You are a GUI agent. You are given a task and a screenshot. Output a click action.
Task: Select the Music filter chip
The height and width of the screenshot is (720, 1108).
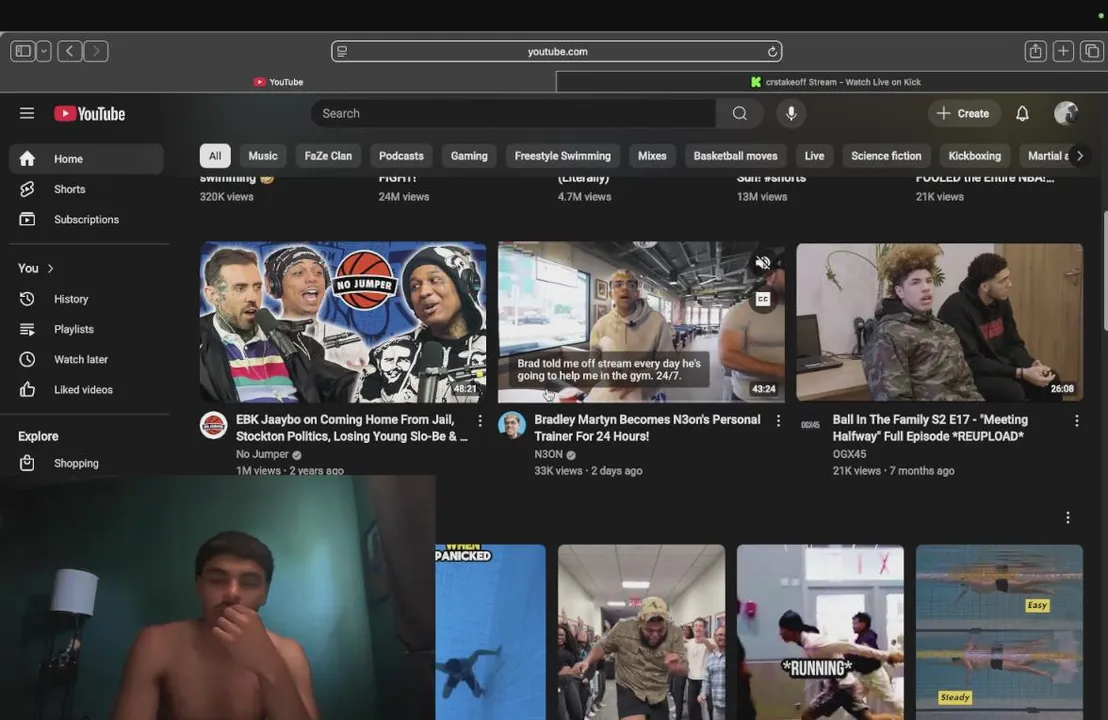point(263,156)
